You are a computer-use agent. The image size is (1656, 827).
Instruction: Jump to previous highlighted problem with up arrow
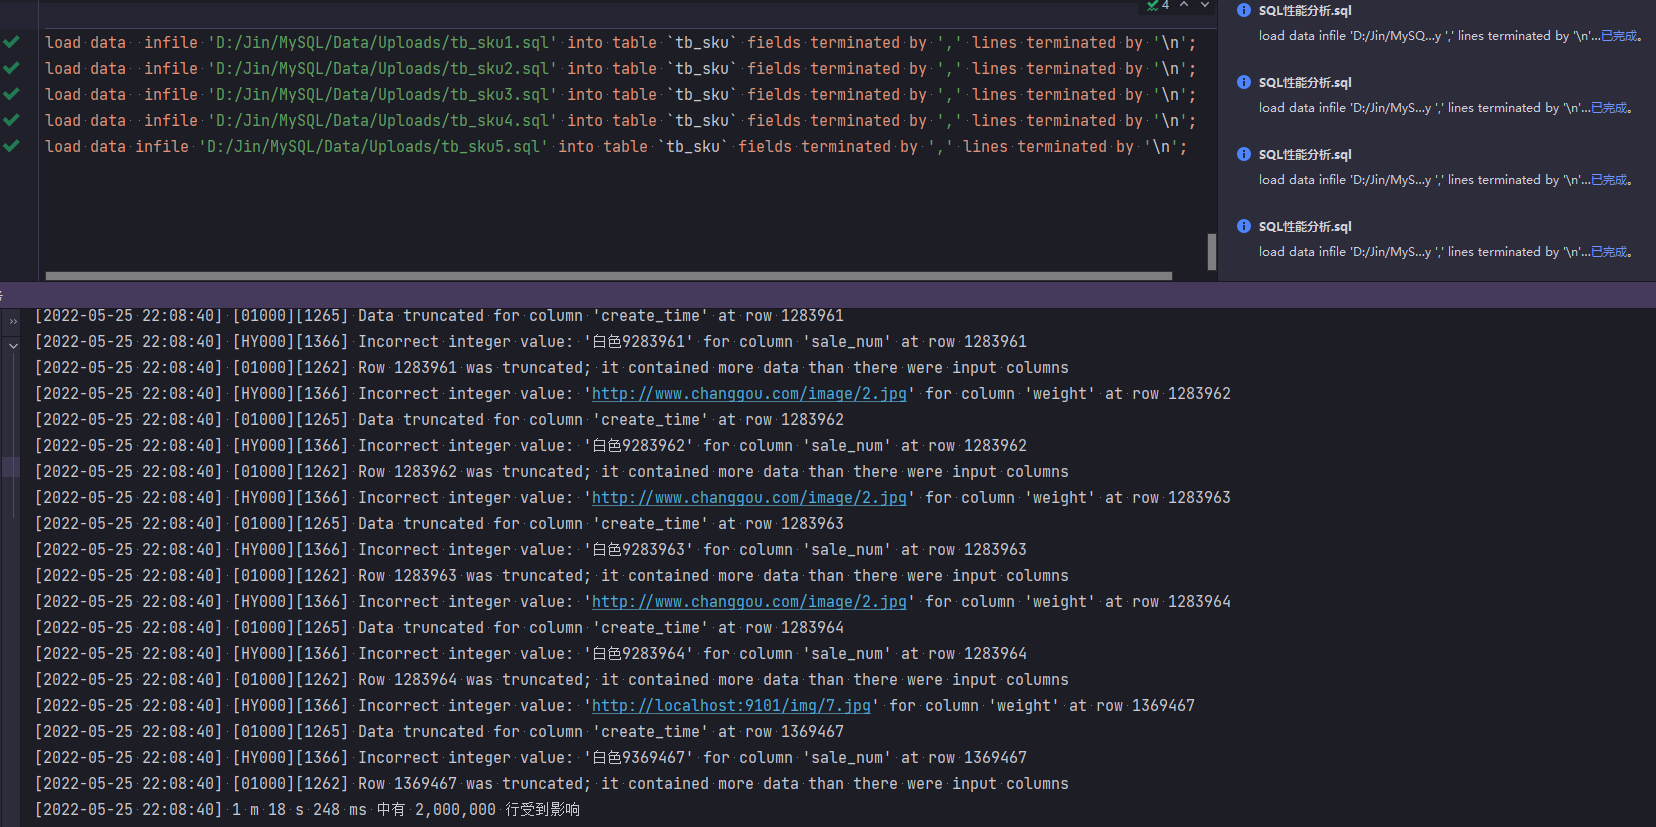1184,5
